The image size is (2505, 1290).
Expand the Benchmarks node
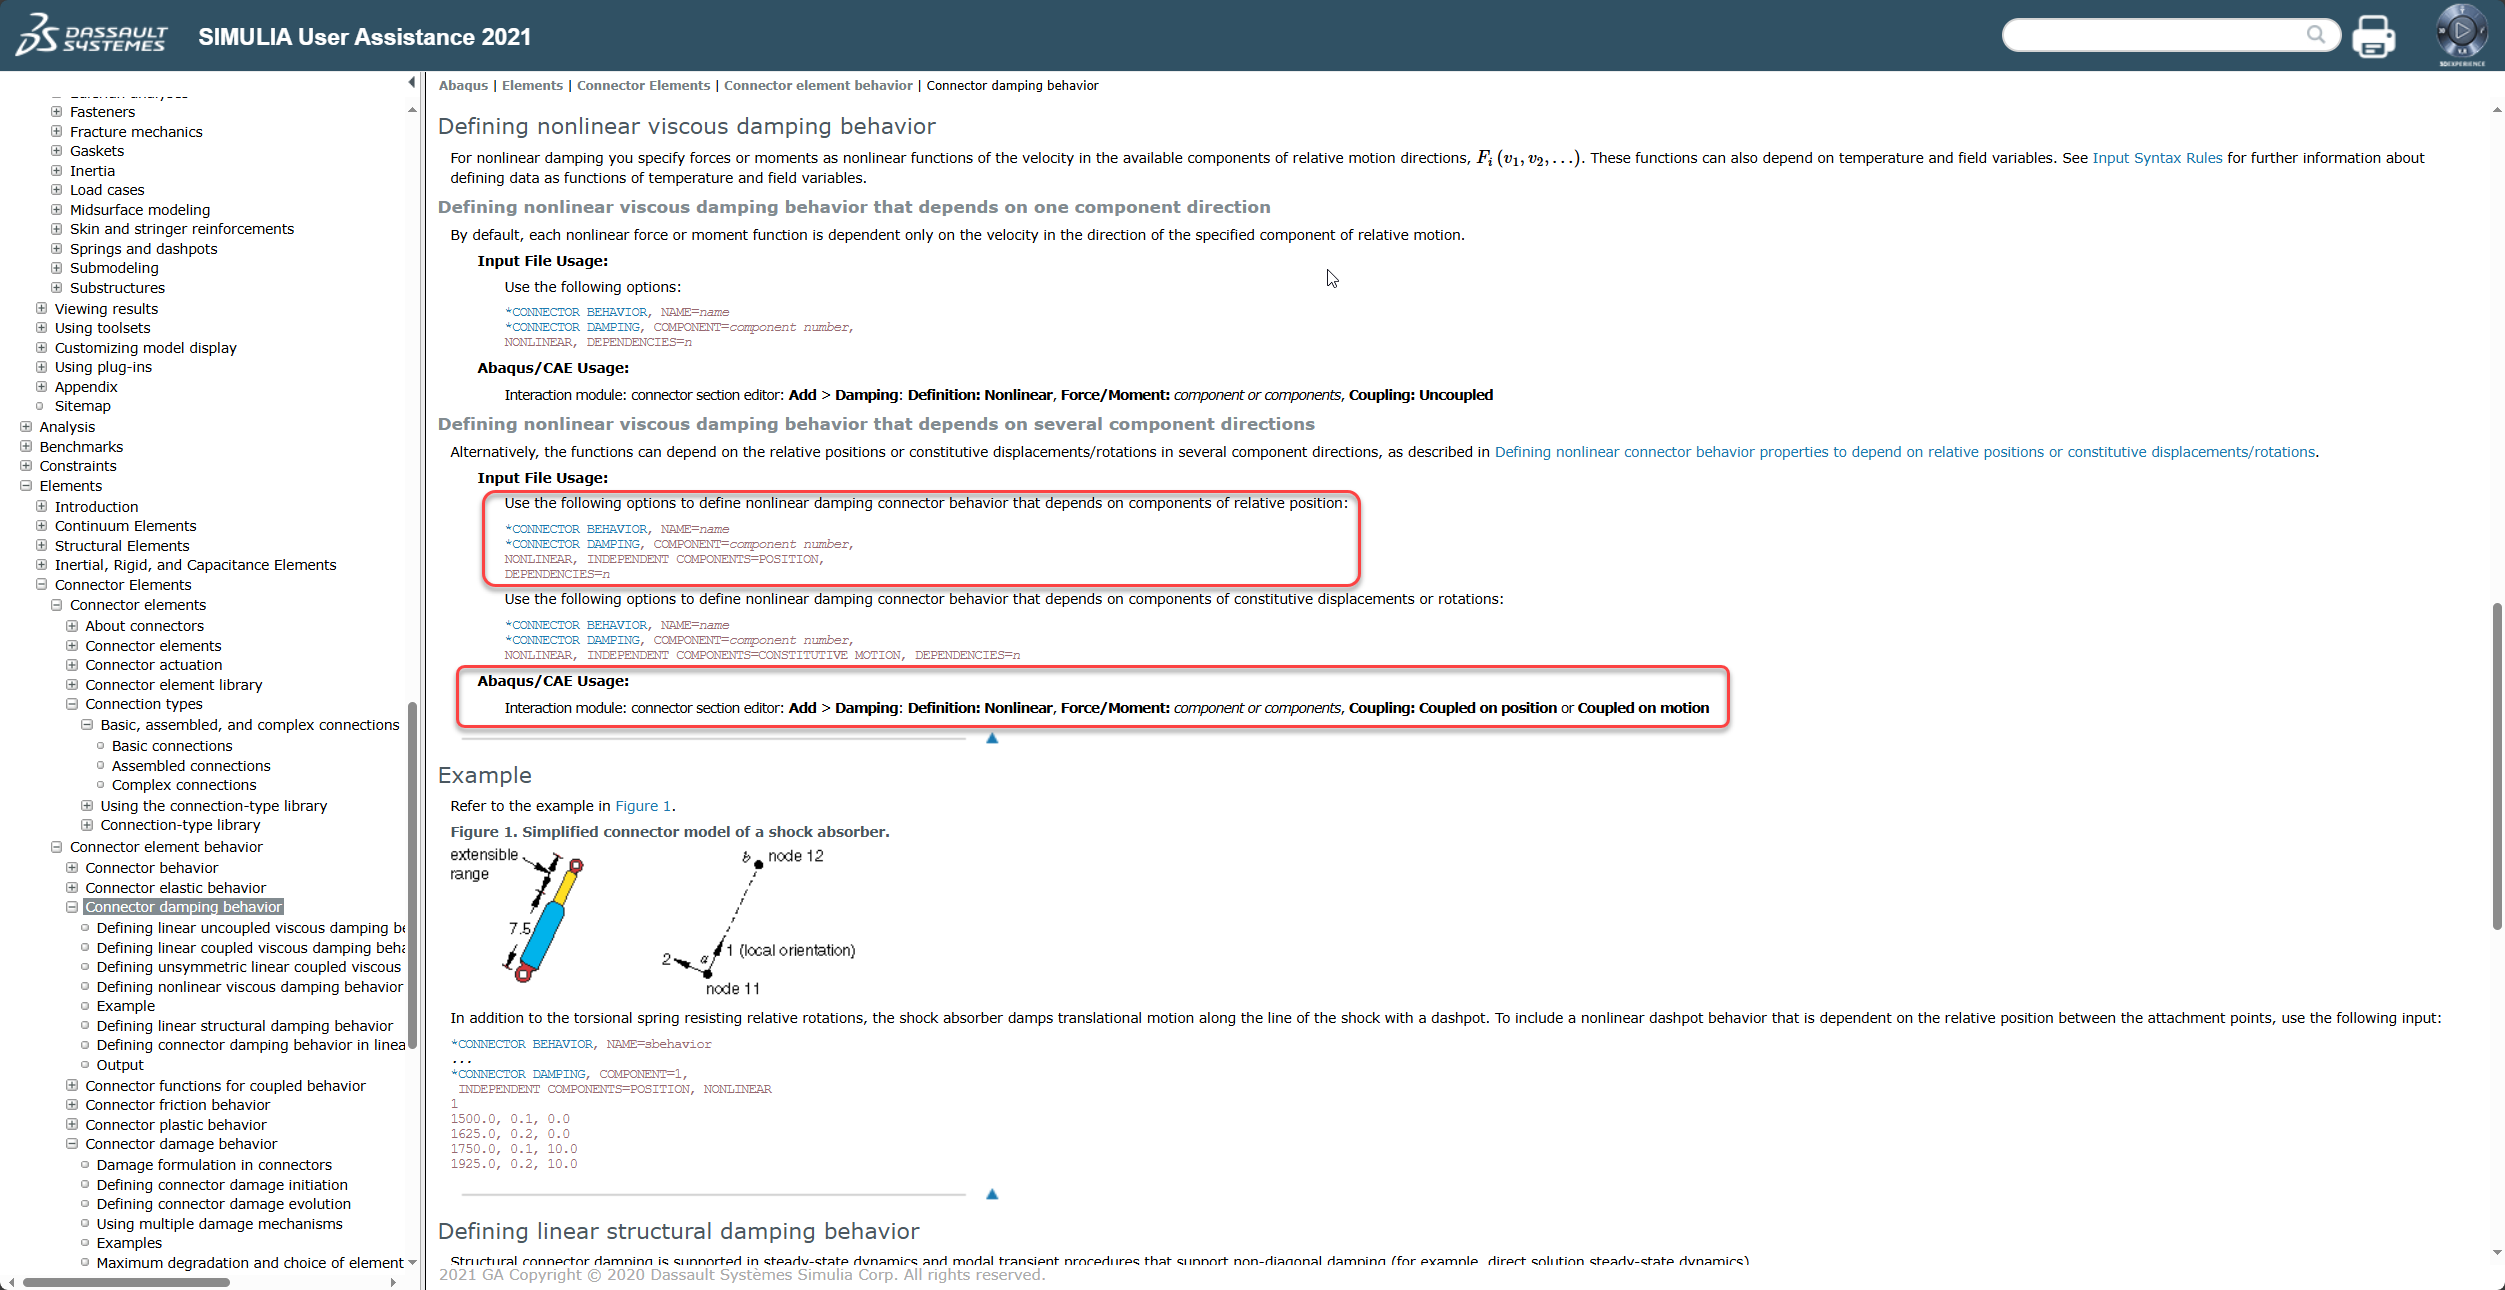26,447
